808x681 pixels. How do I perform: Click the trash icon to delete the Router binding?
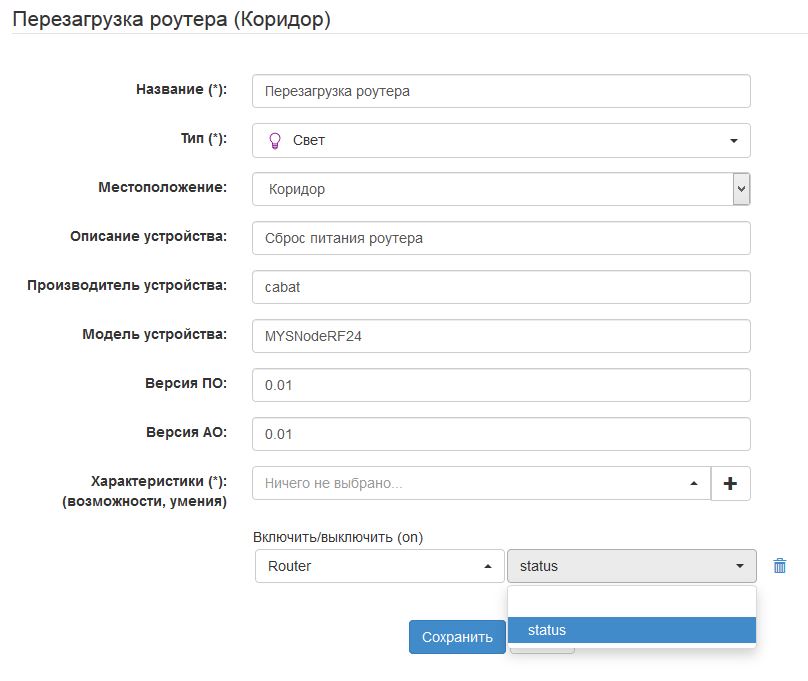tap(779, 565)
